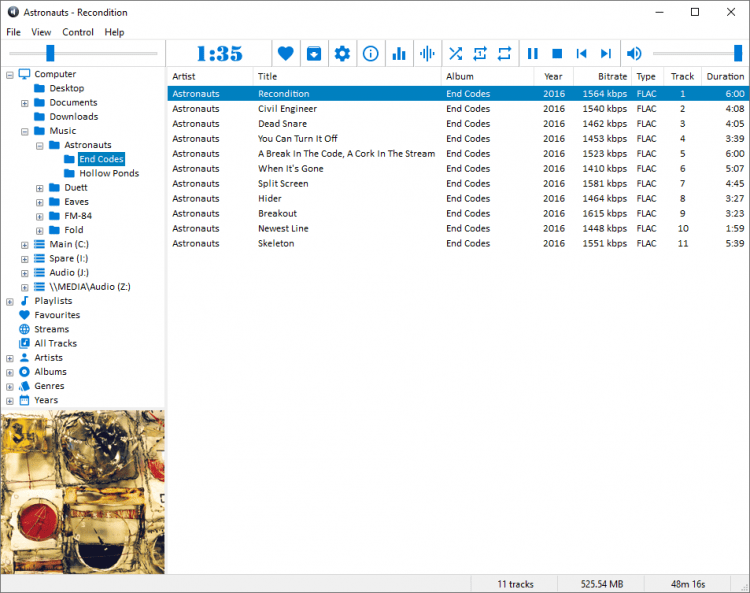Image resolution: width=750 pixels, height=593 pixels.
Task: Open the Control menu
Action: click(78, 32)
